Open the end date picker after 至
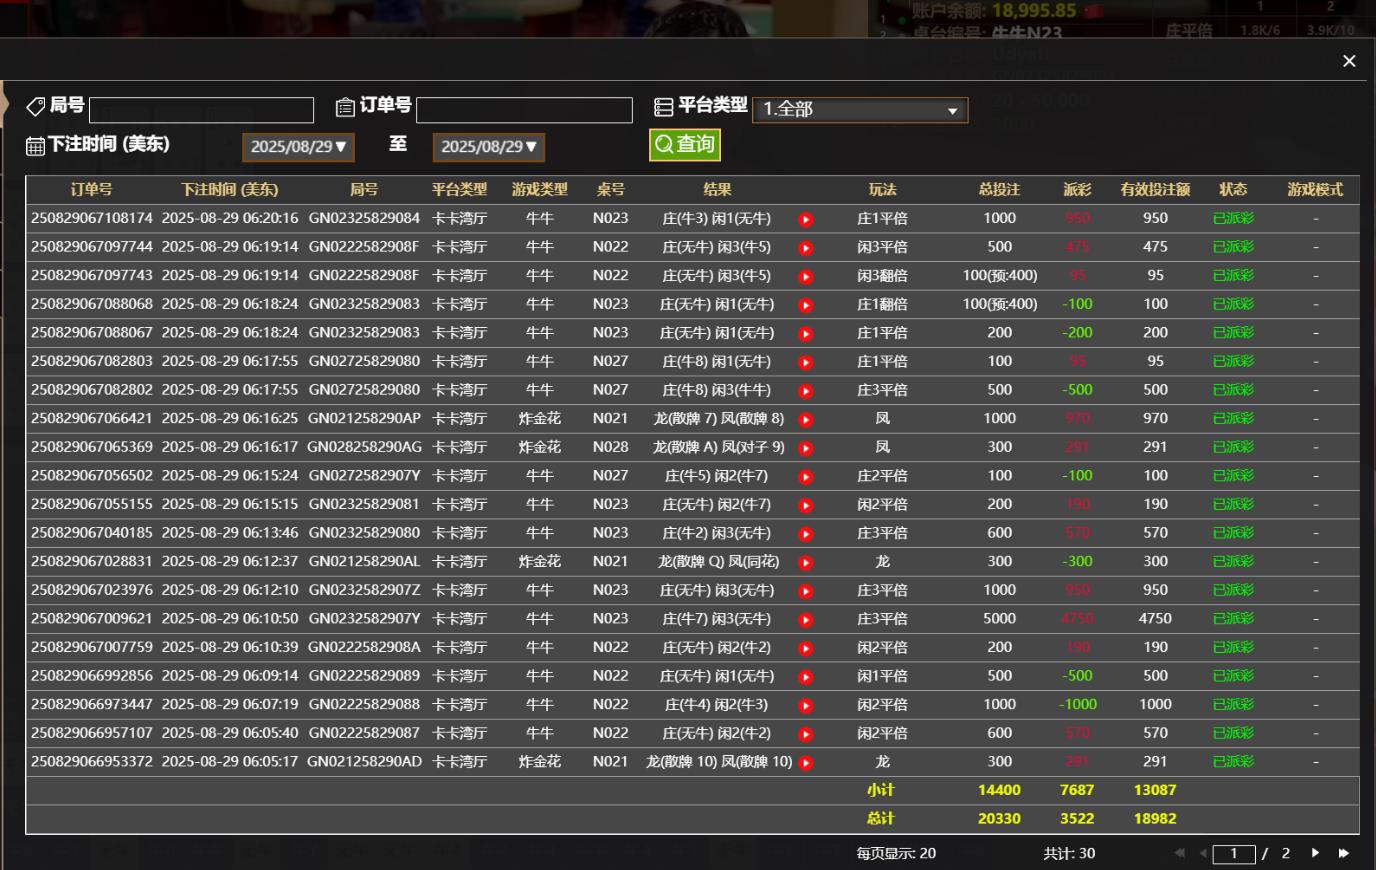Screen dimensions: 1376x870 [x=488, y=147]
